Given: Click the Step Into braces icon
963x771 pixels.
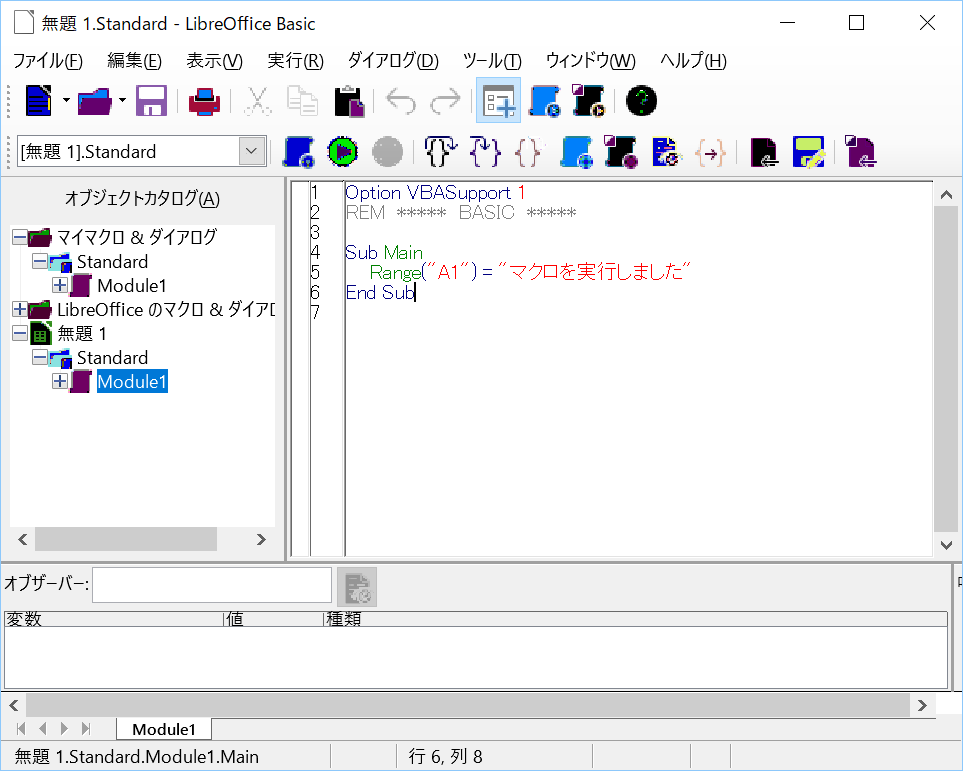Looking at the screenshot, I should point(485,152).
